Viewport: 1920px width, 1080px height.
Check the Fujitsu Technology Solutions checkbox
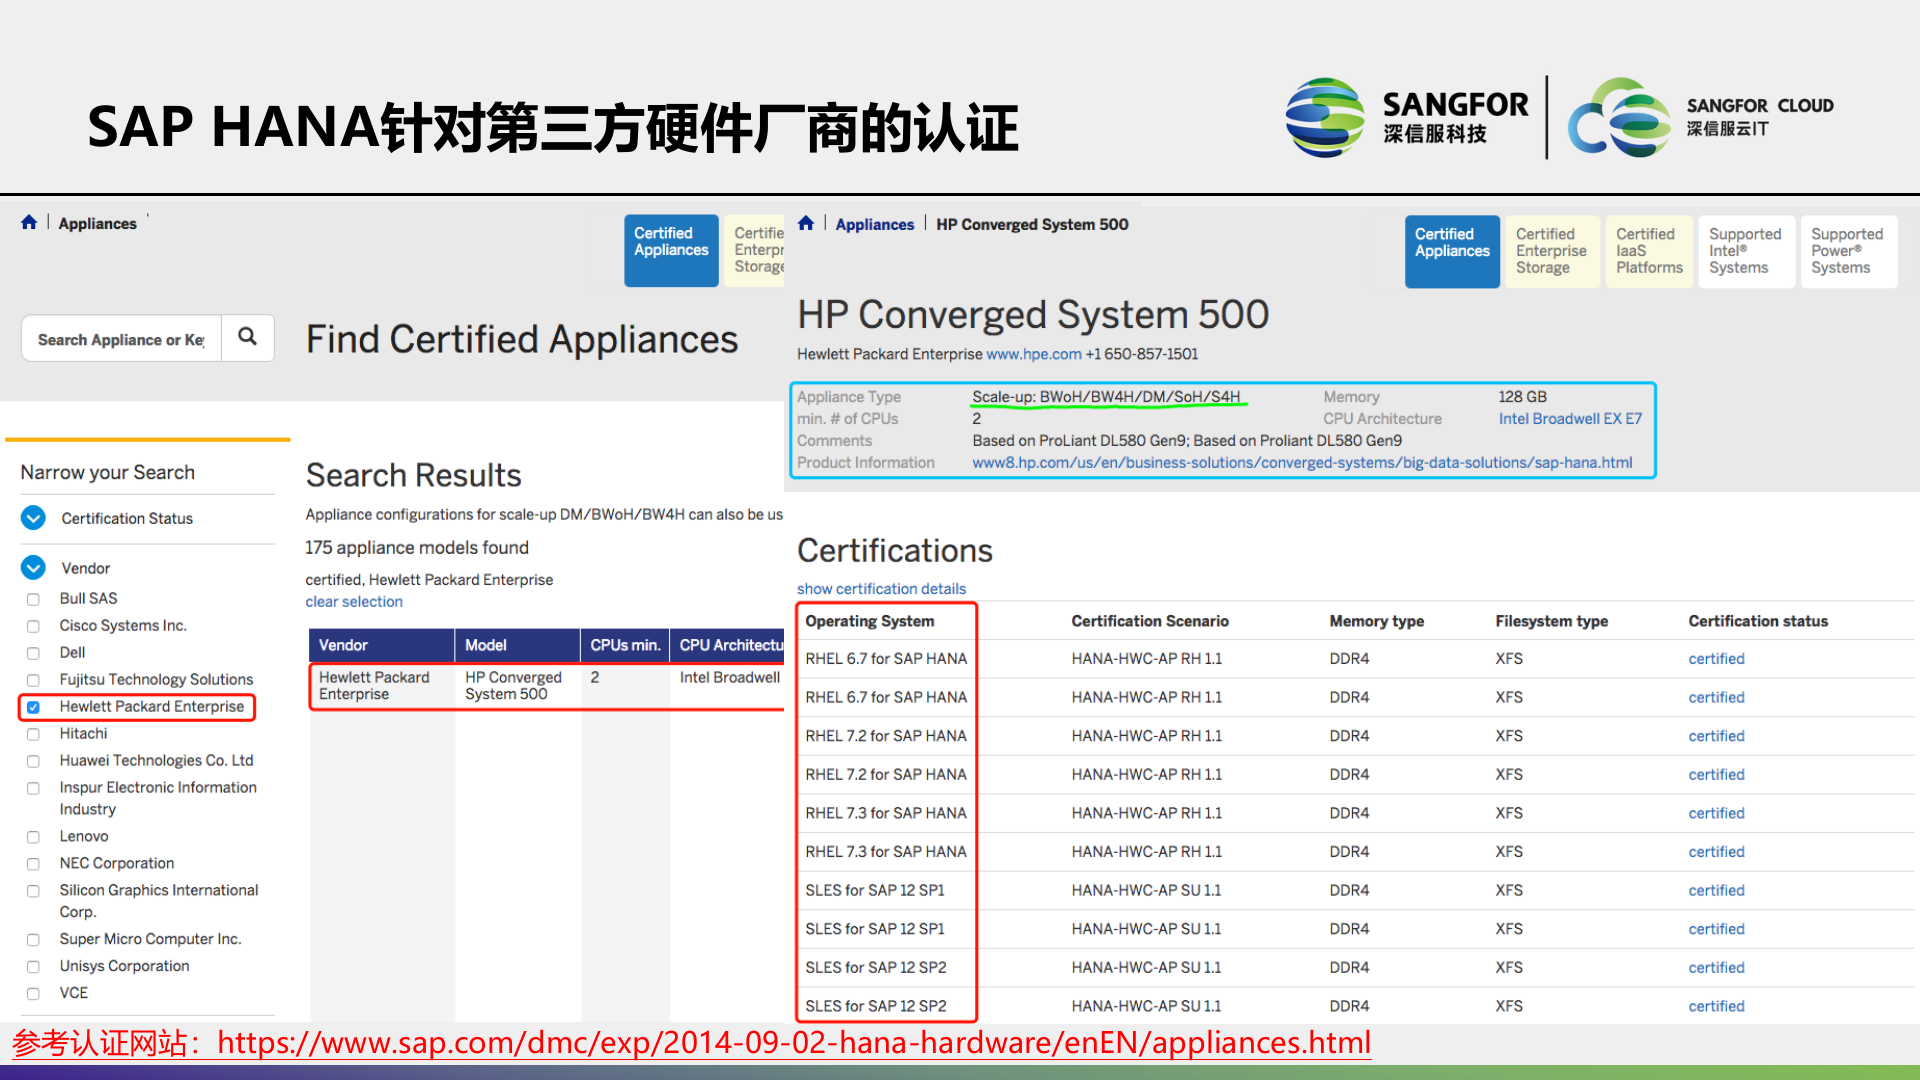pos(33,679)
